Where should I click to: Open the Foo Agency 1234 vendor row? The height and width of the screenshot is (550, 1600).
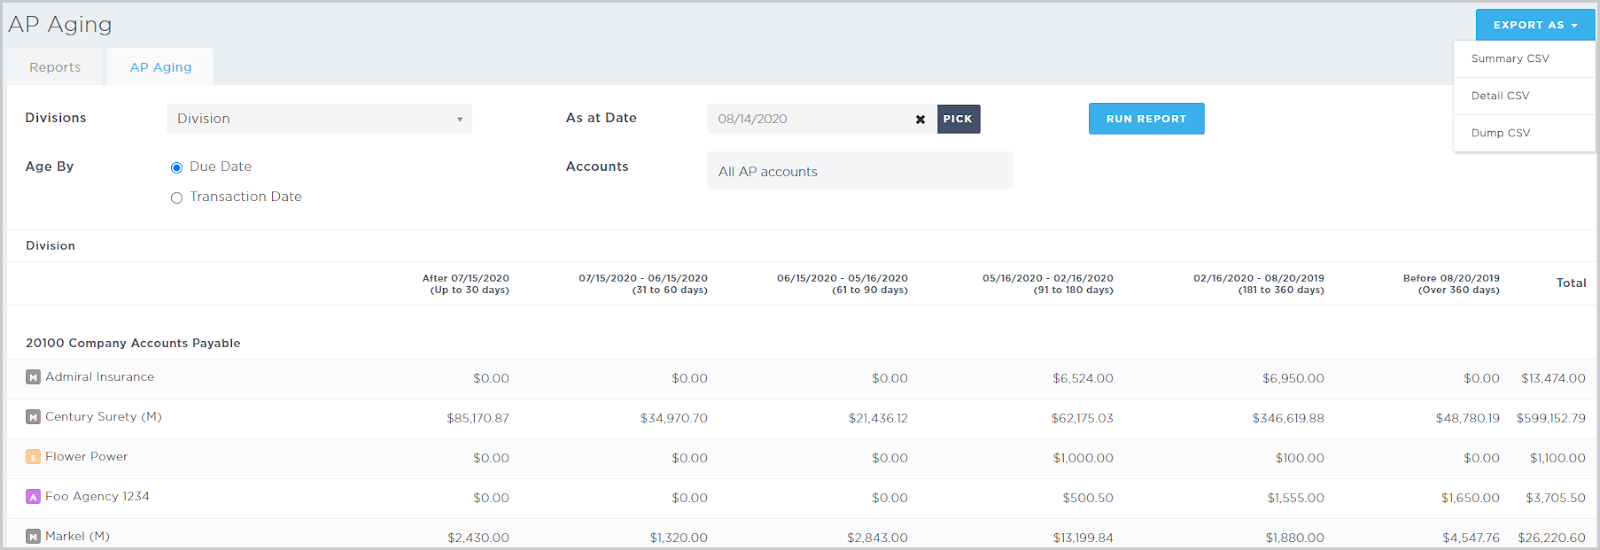(x=97, y=497)
